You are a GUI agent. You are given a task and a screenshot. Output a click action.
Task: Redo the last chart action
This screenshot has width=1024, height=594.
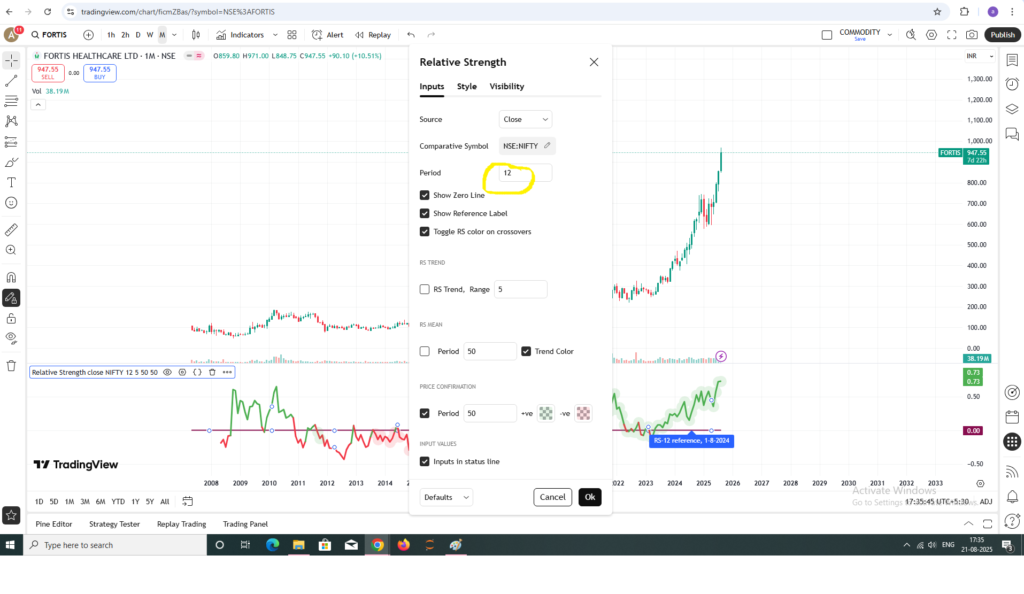(431, 35)
